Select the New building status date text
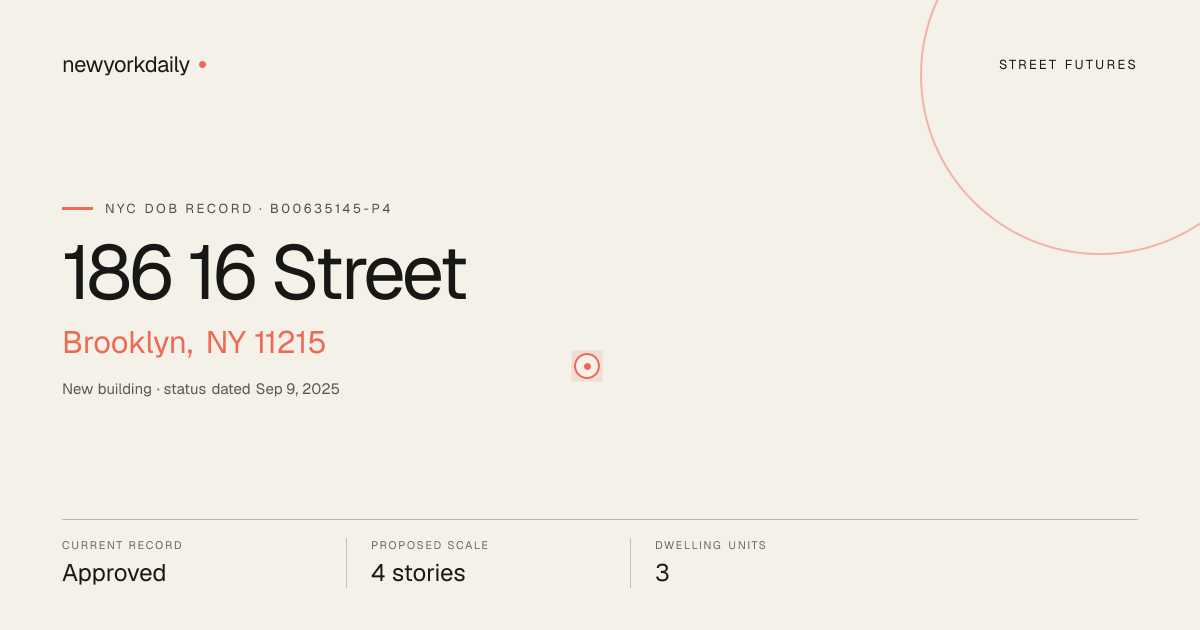The width and height of the screenshot is (1200, 630). click(x=201, y=389)
